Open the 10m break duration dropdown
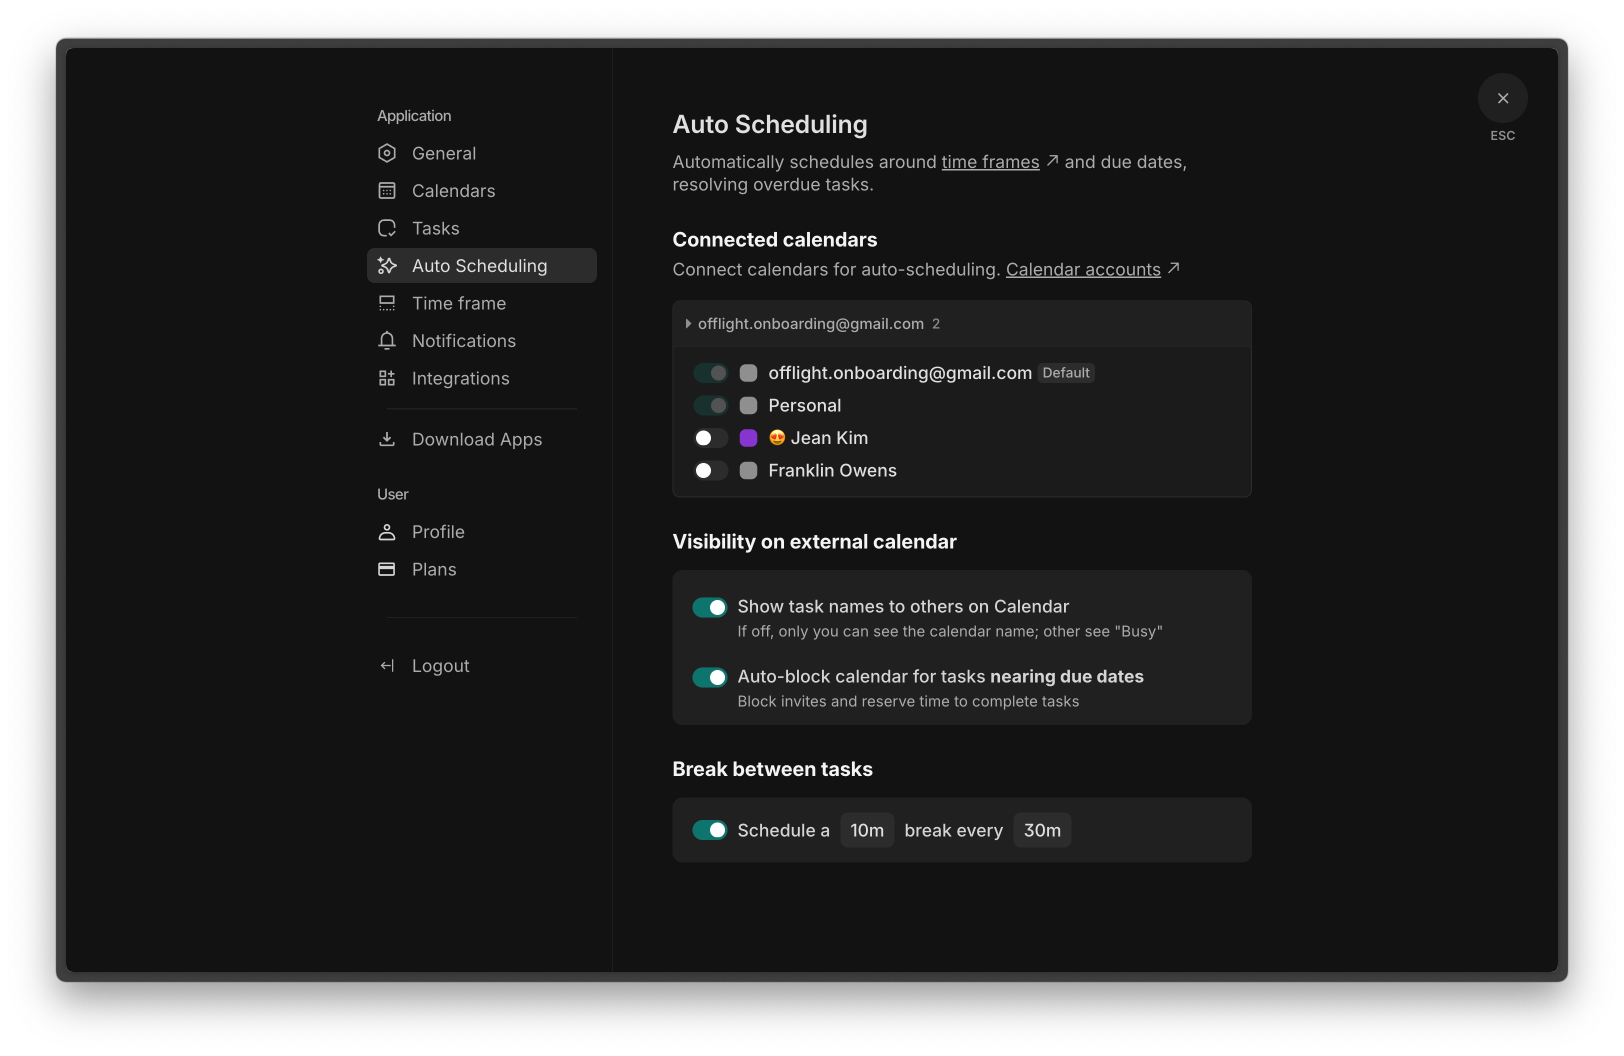Image resolution: width=1624 pixels, height=1056 pixels. point(867,830)
